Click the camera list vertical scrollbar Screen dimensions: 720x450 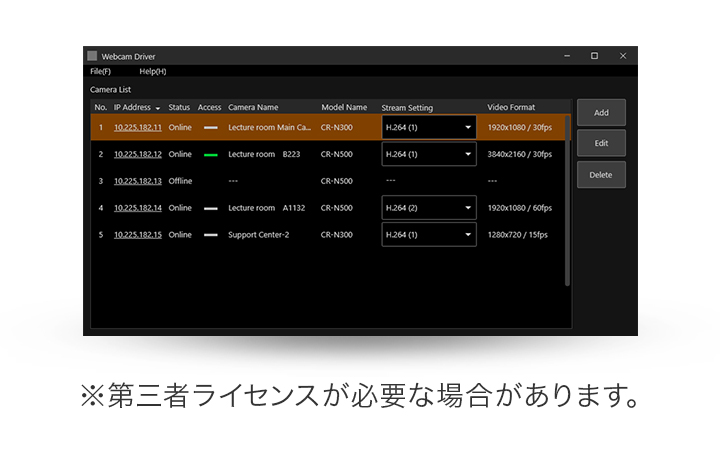coord(568,200)
